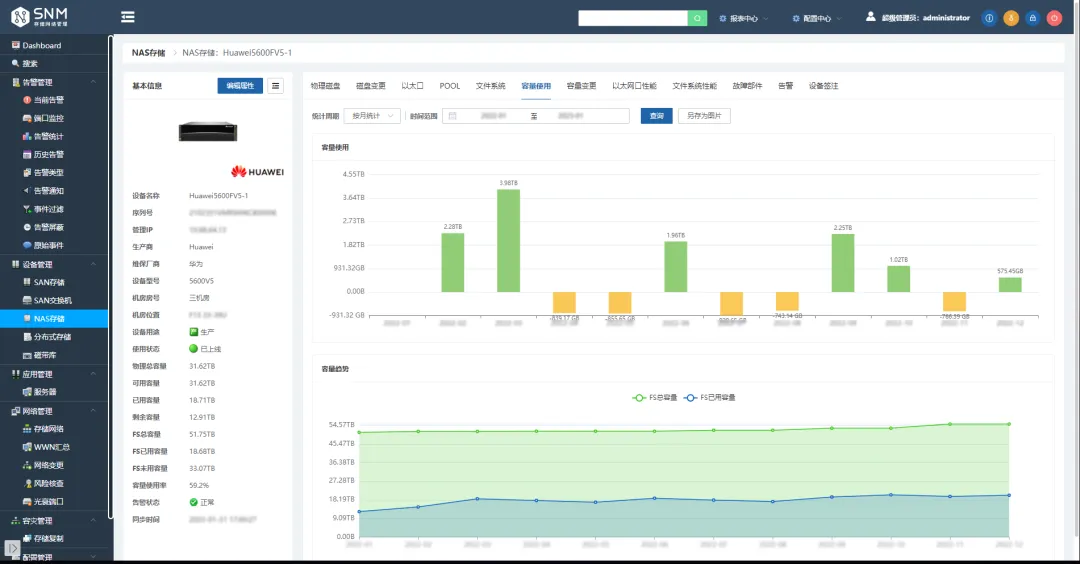Click the green search magnifier button
This screenshot has height=564, width=1080.
point(697,18)
